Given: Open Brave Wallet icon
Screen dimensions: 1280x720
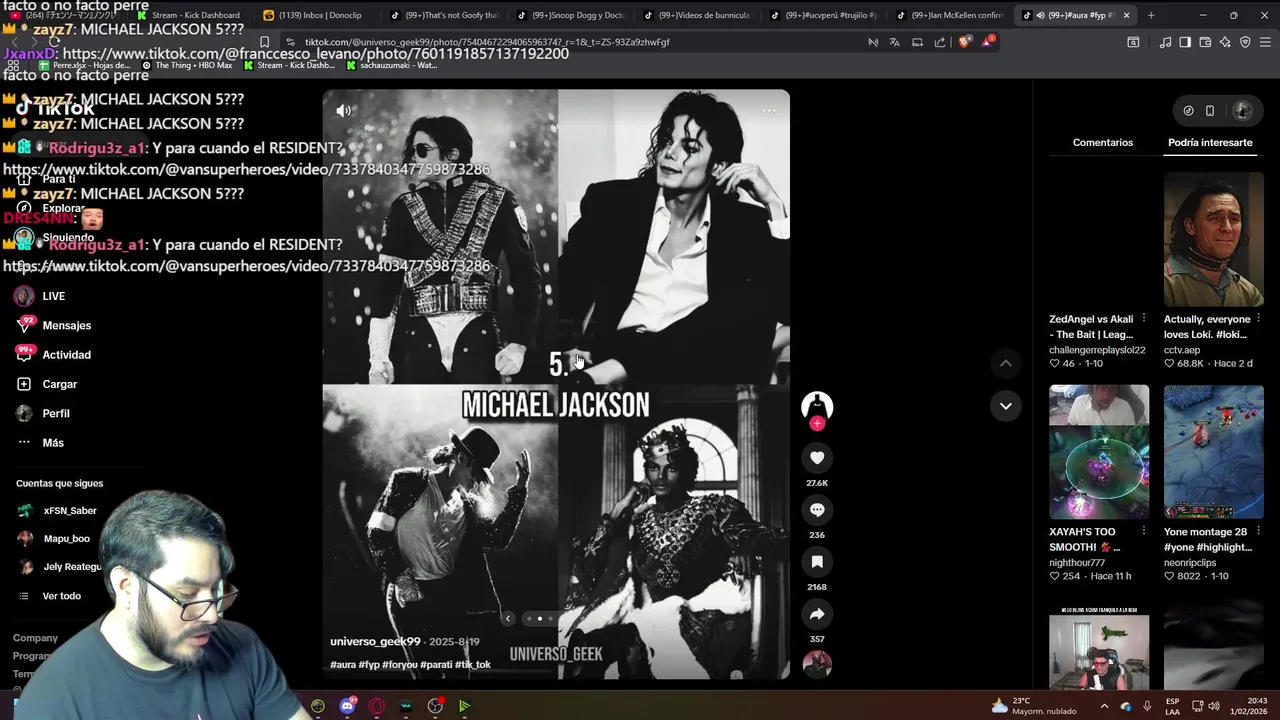Looking at the screenshot, I should pyautogui.click(x=1205, y=42).
